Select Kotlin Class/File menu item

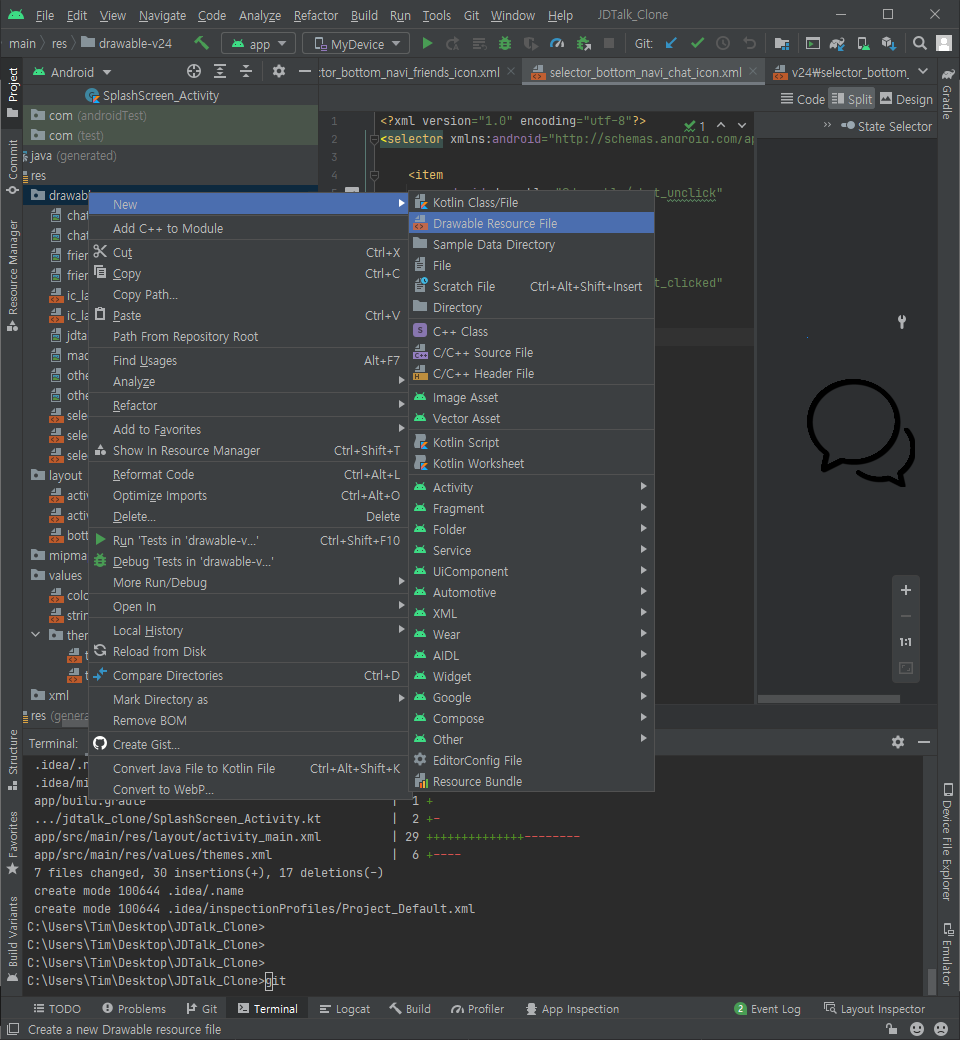point(531,202)
